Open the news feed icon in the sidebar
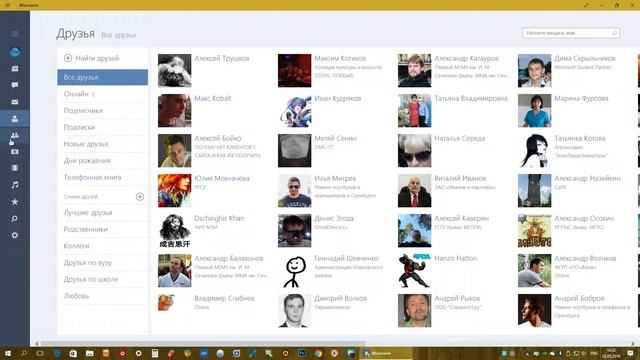640x360 pixels. [15, 69]
